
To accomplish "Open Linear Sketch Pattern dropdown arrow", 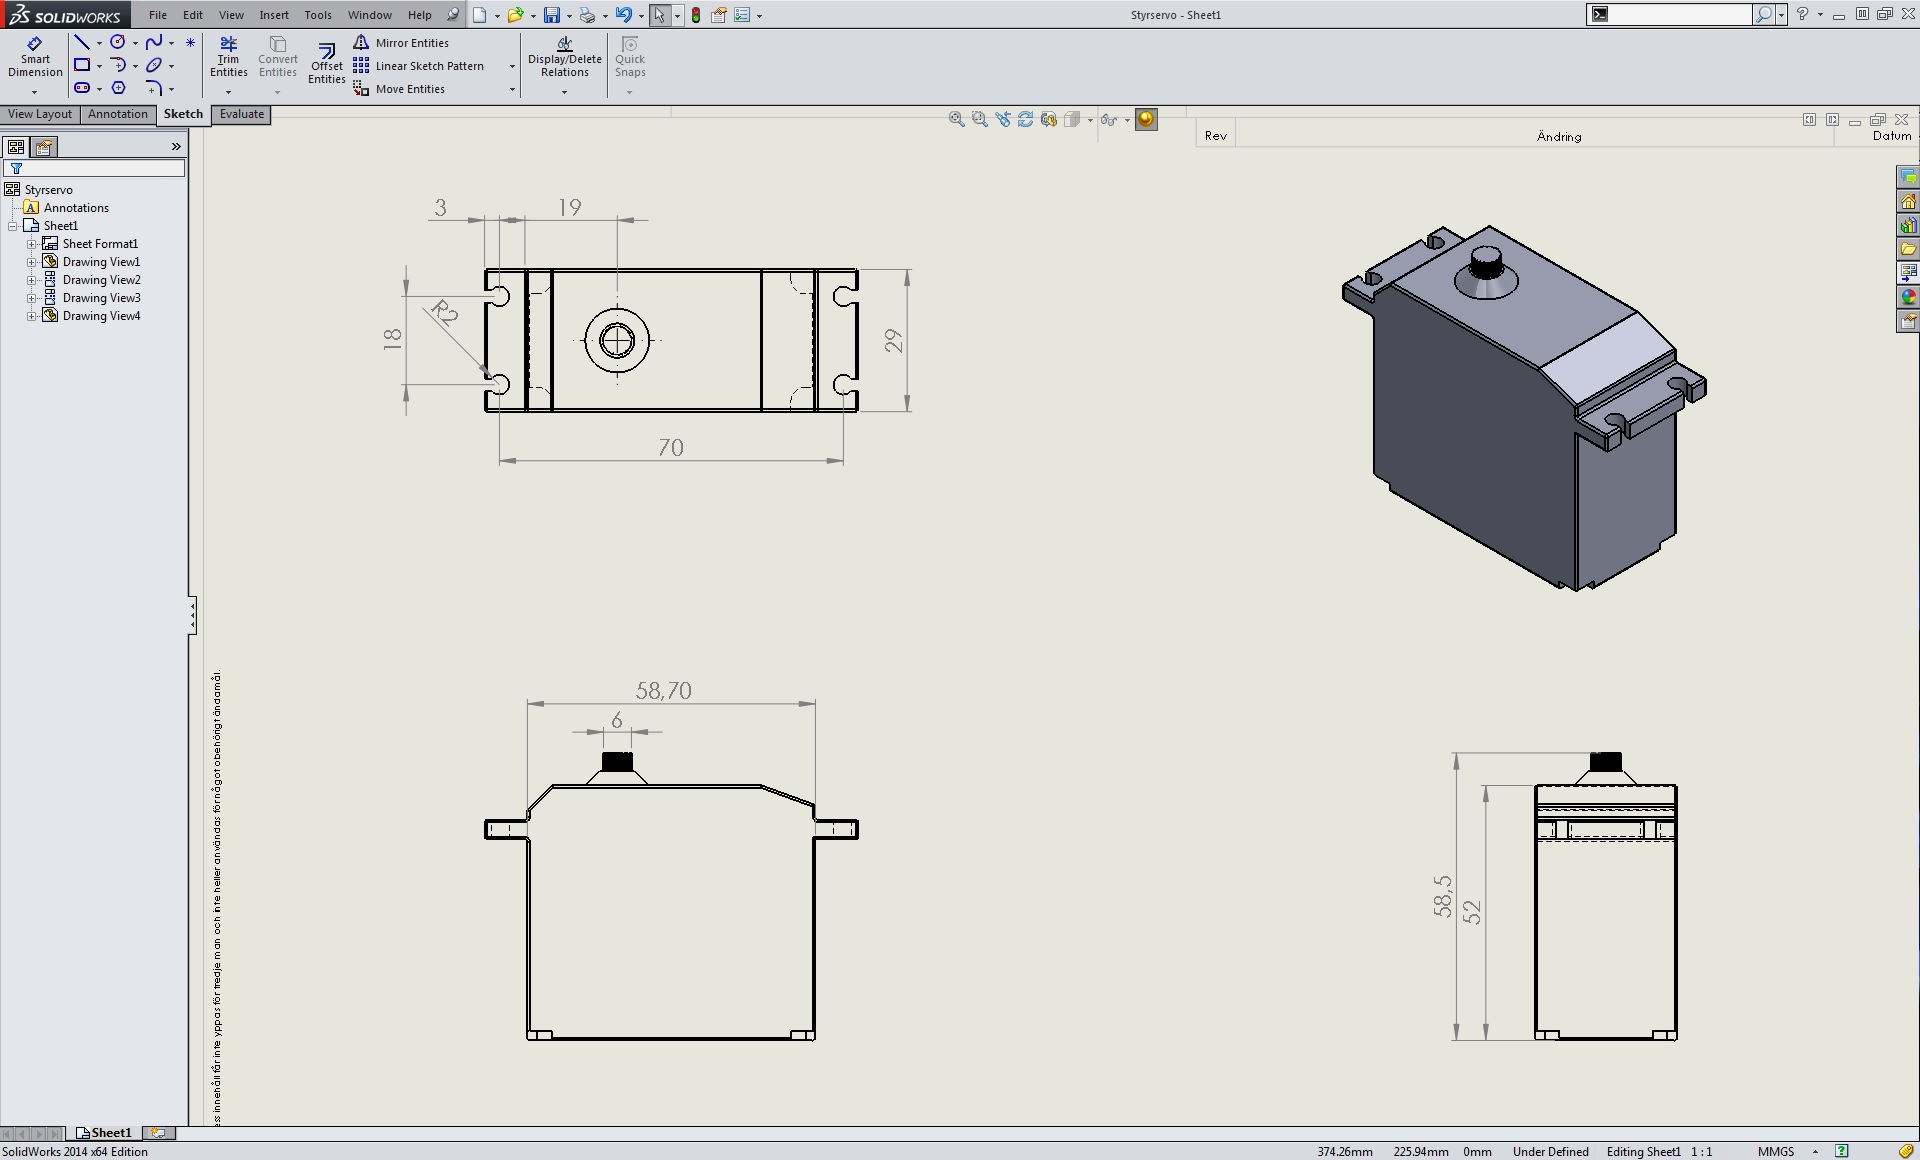I will click(x=512, y=66).
